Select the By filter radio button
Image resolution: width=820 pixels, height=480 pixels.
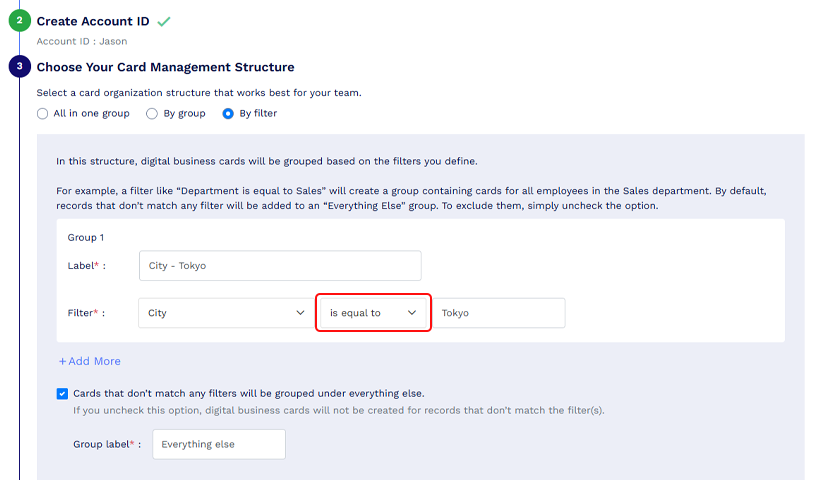(x=228, y=113)
